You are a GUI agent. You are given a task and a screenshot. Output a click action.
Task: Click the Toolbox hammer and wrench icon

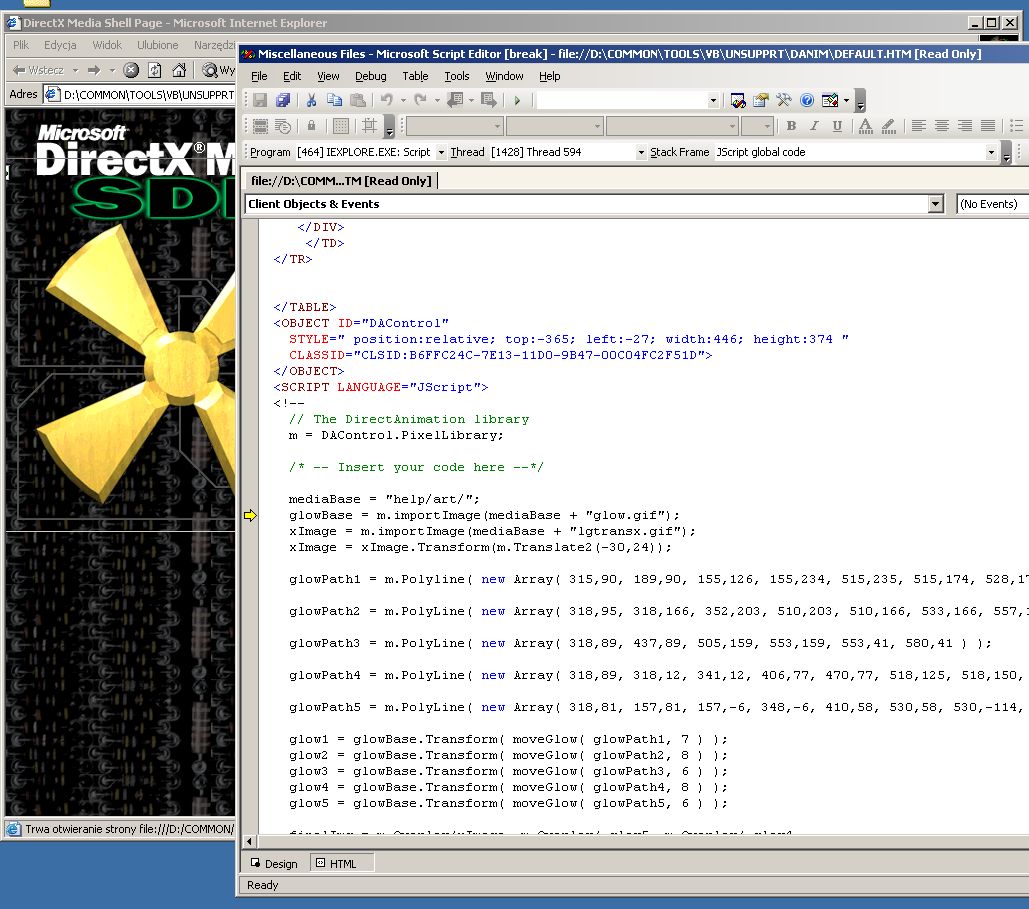(x=784, y=100)
